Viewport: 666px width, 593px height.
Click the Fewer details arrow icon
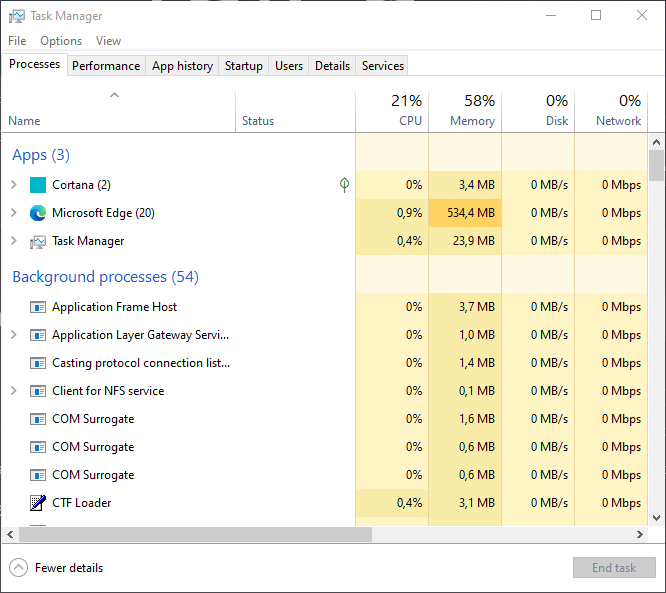click(x=18, y=568)
